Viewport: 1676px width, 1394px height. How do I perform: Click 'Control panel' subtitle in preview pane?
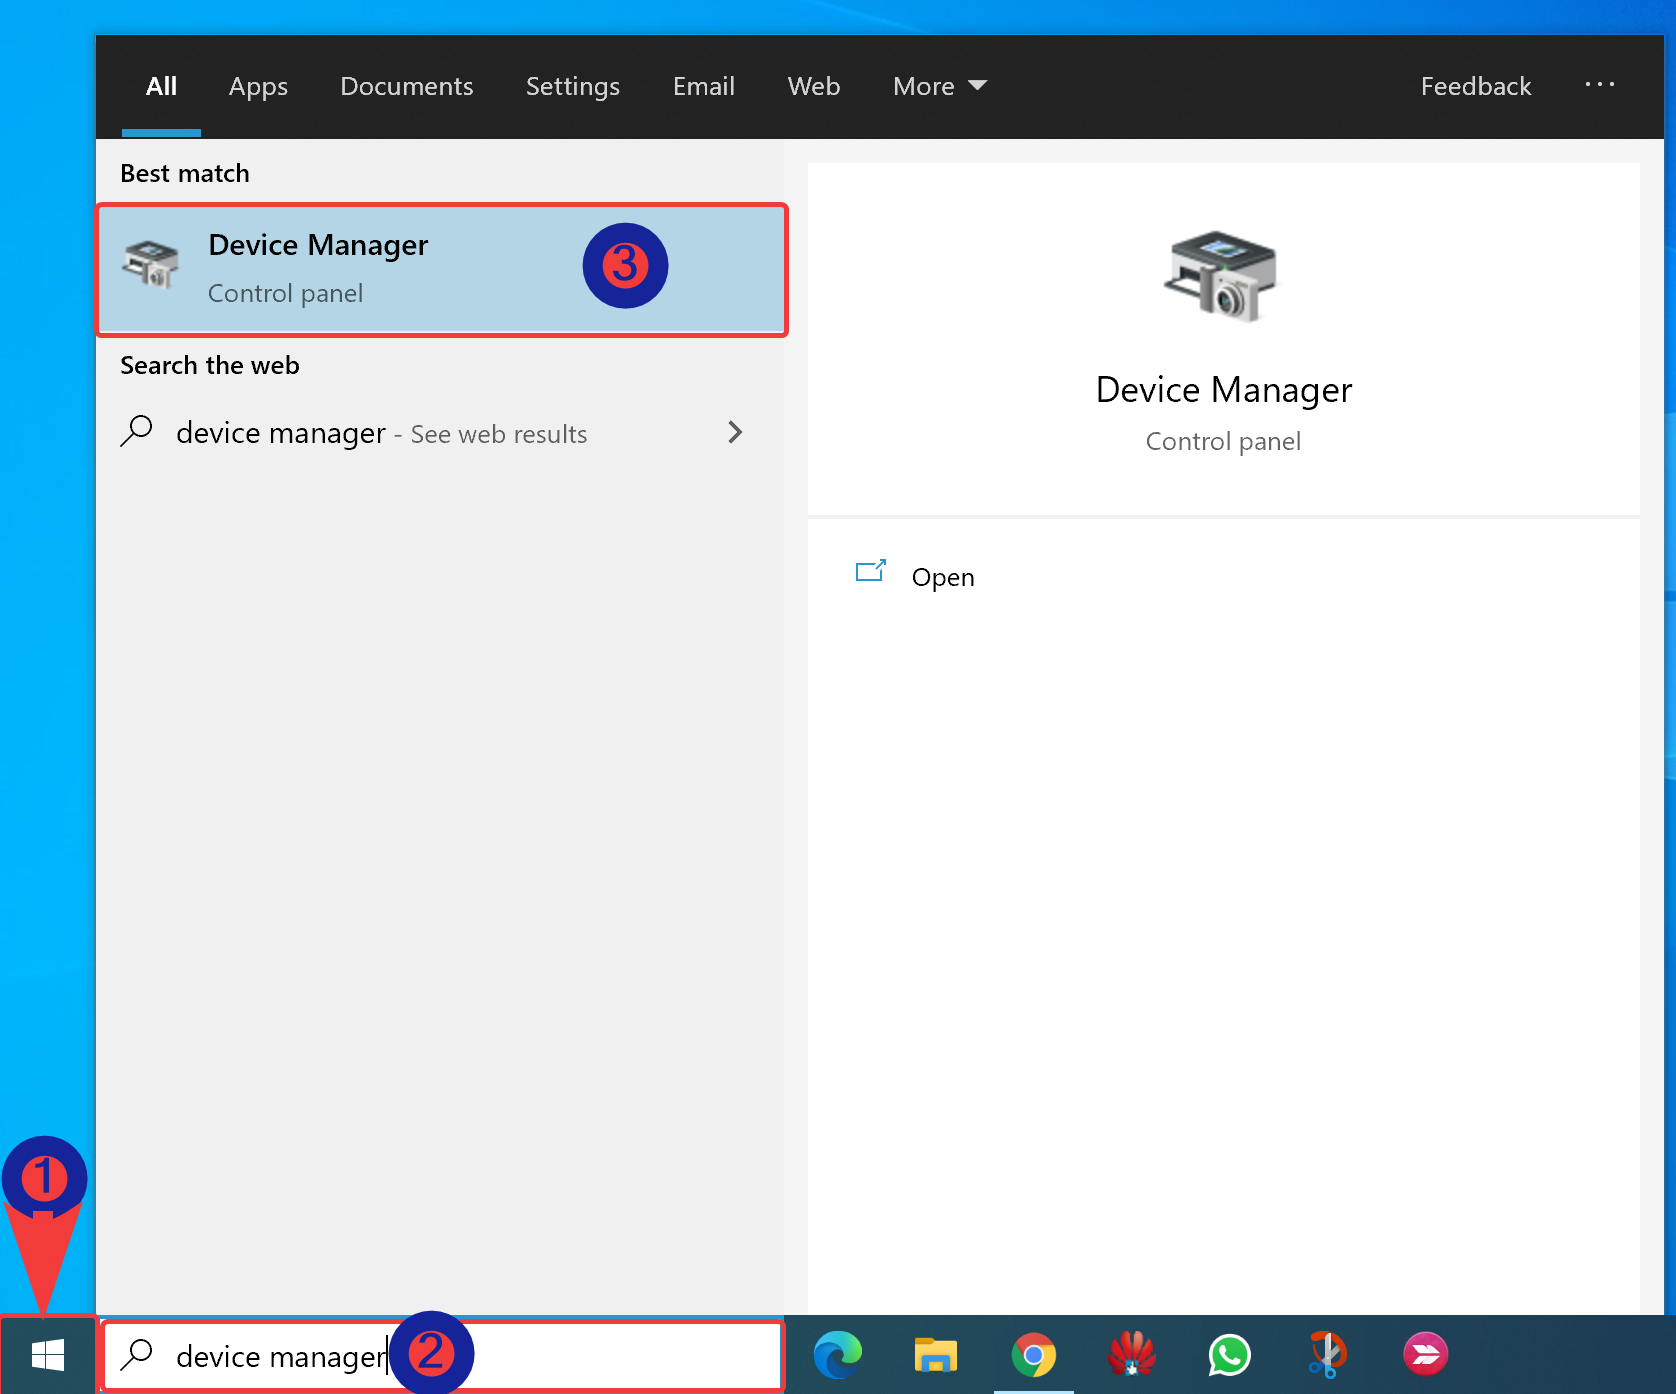[1223, 441]
